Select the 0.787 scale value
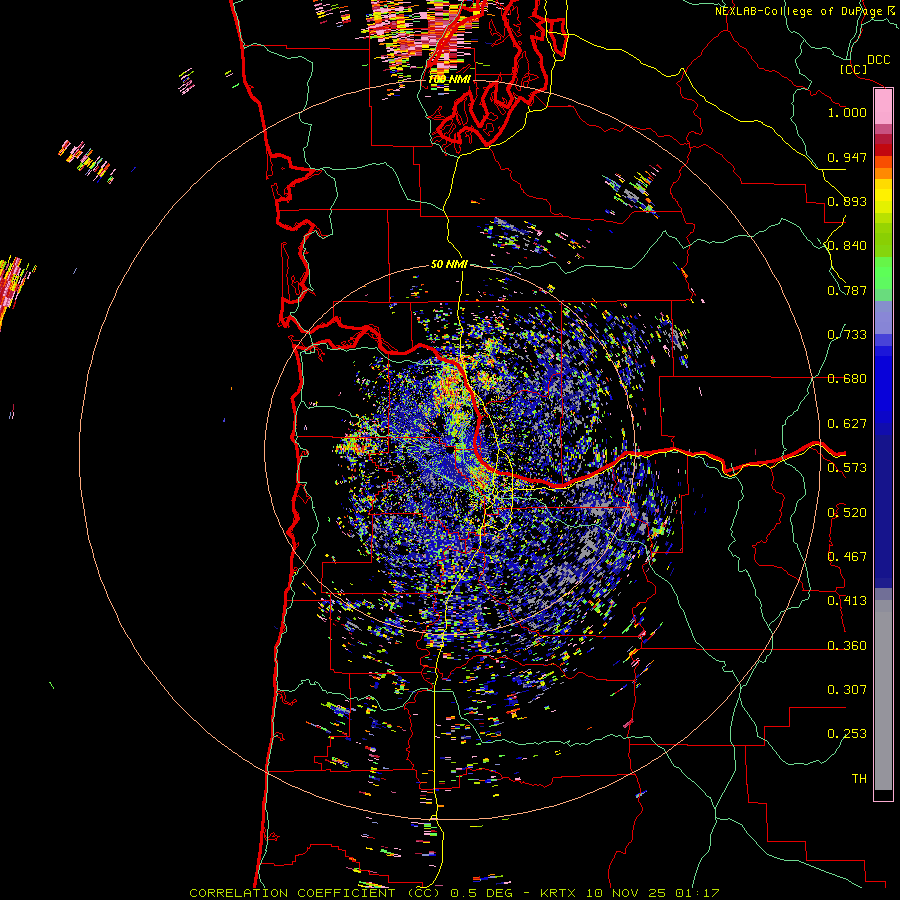Screen dimensions: 900x900 (x=847, y=290)
